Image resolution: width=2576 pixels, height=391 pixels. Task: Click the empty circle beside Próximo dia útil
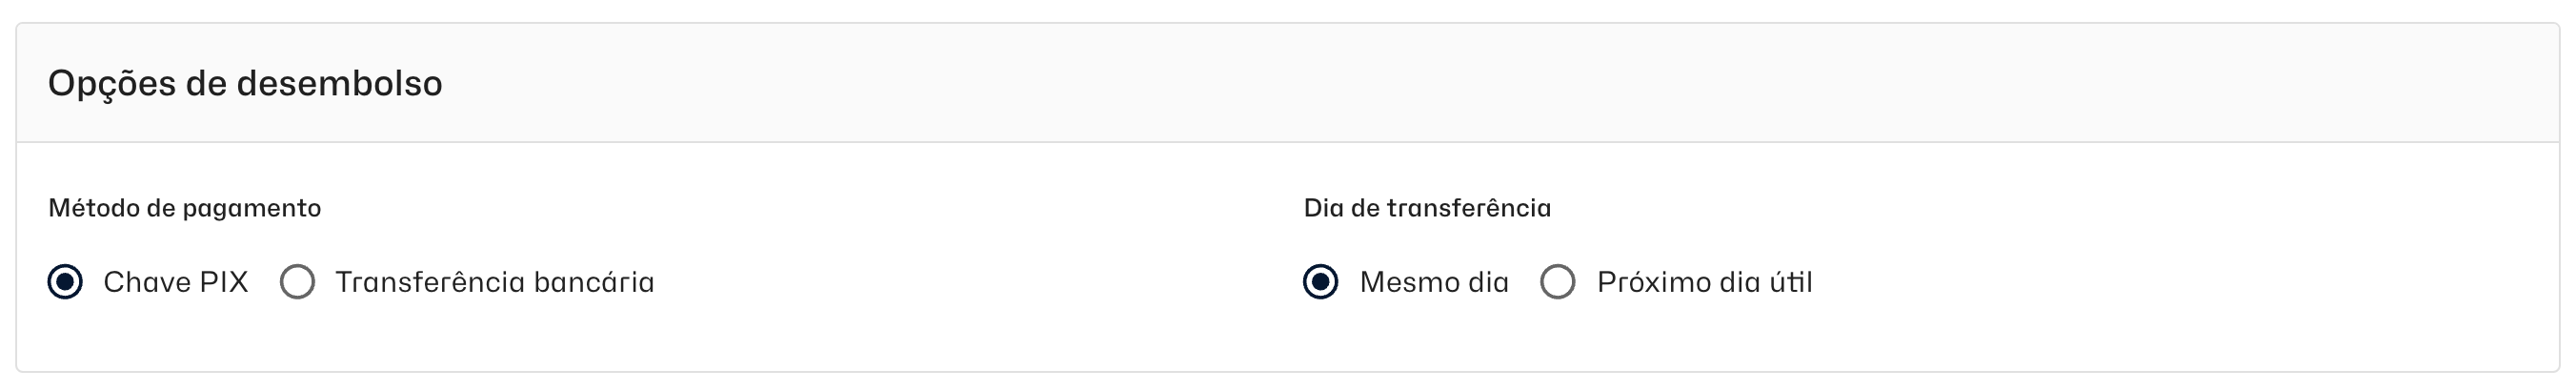pyautogui.click(x=1557, y=282)
